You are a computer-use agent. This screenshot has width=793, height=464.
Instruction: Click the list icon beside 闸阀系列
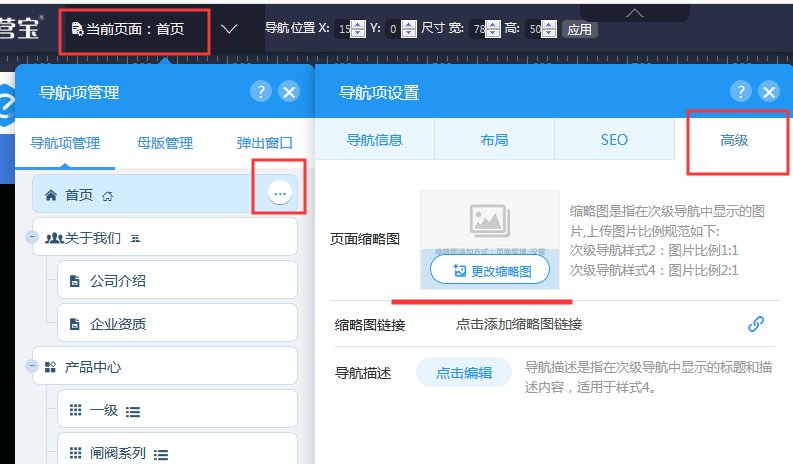(161, 455)
